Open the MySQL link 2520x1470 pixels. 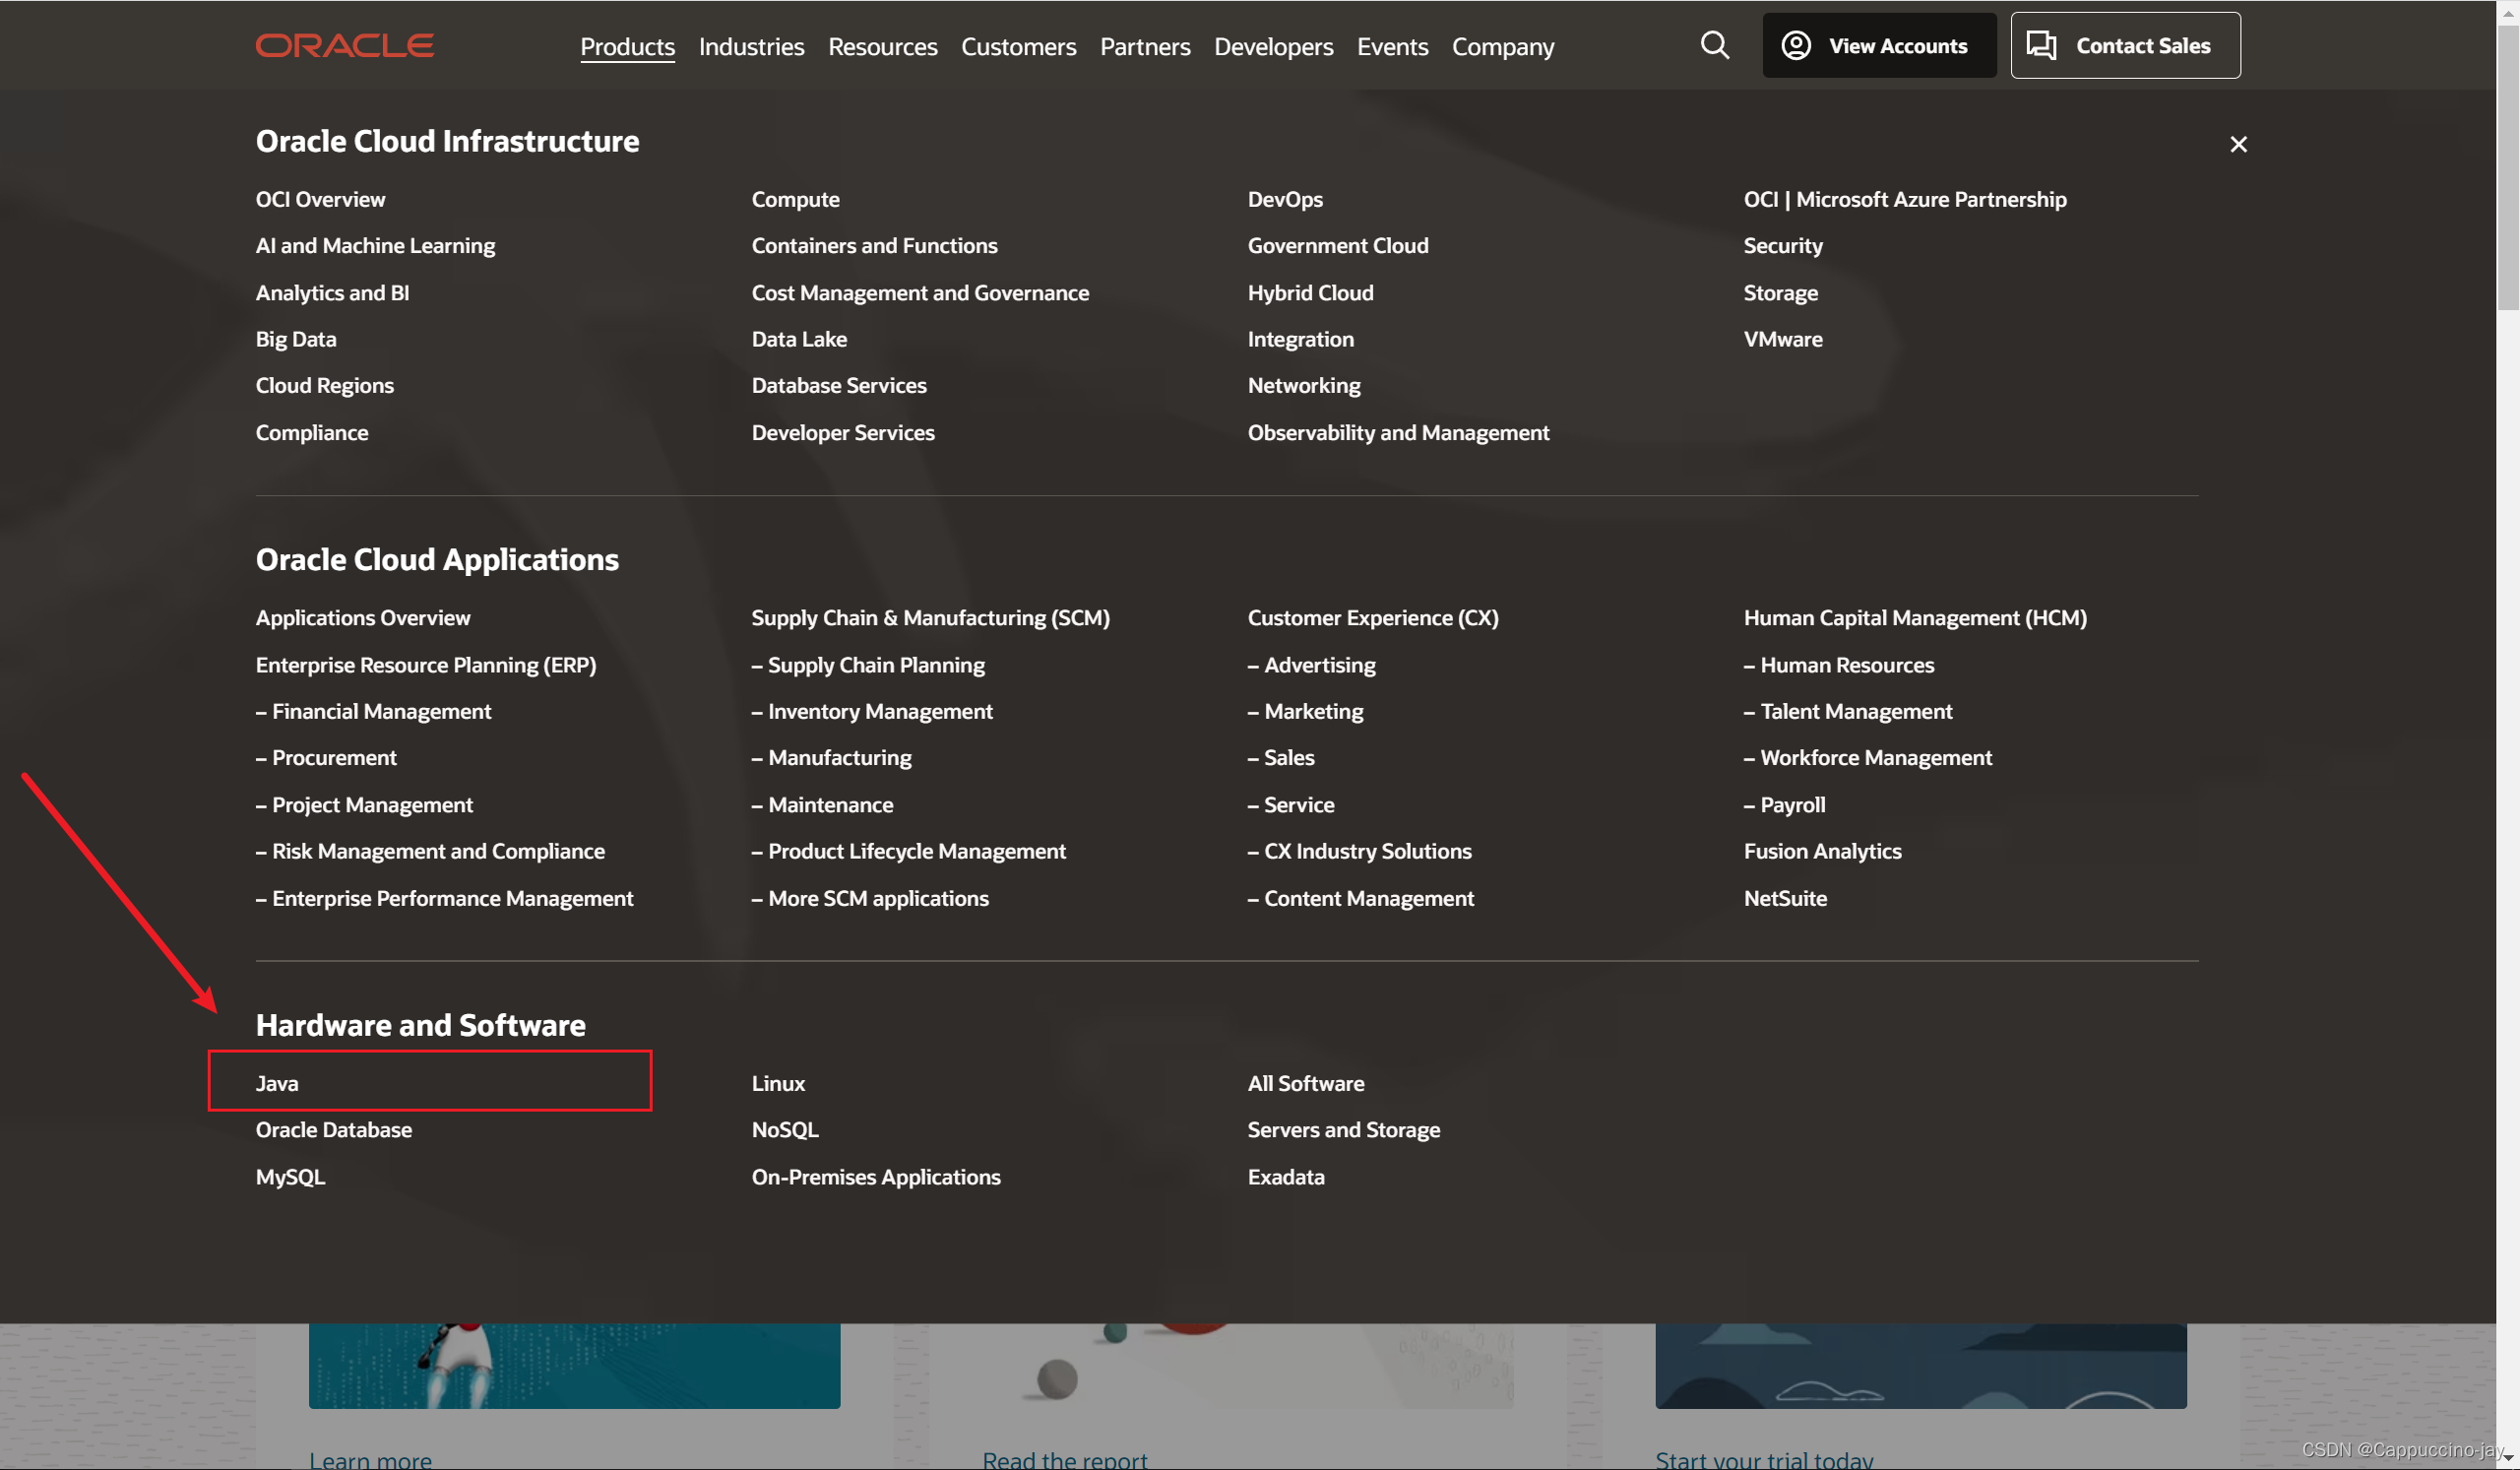pyautogui.click(x=290, y=1177)
